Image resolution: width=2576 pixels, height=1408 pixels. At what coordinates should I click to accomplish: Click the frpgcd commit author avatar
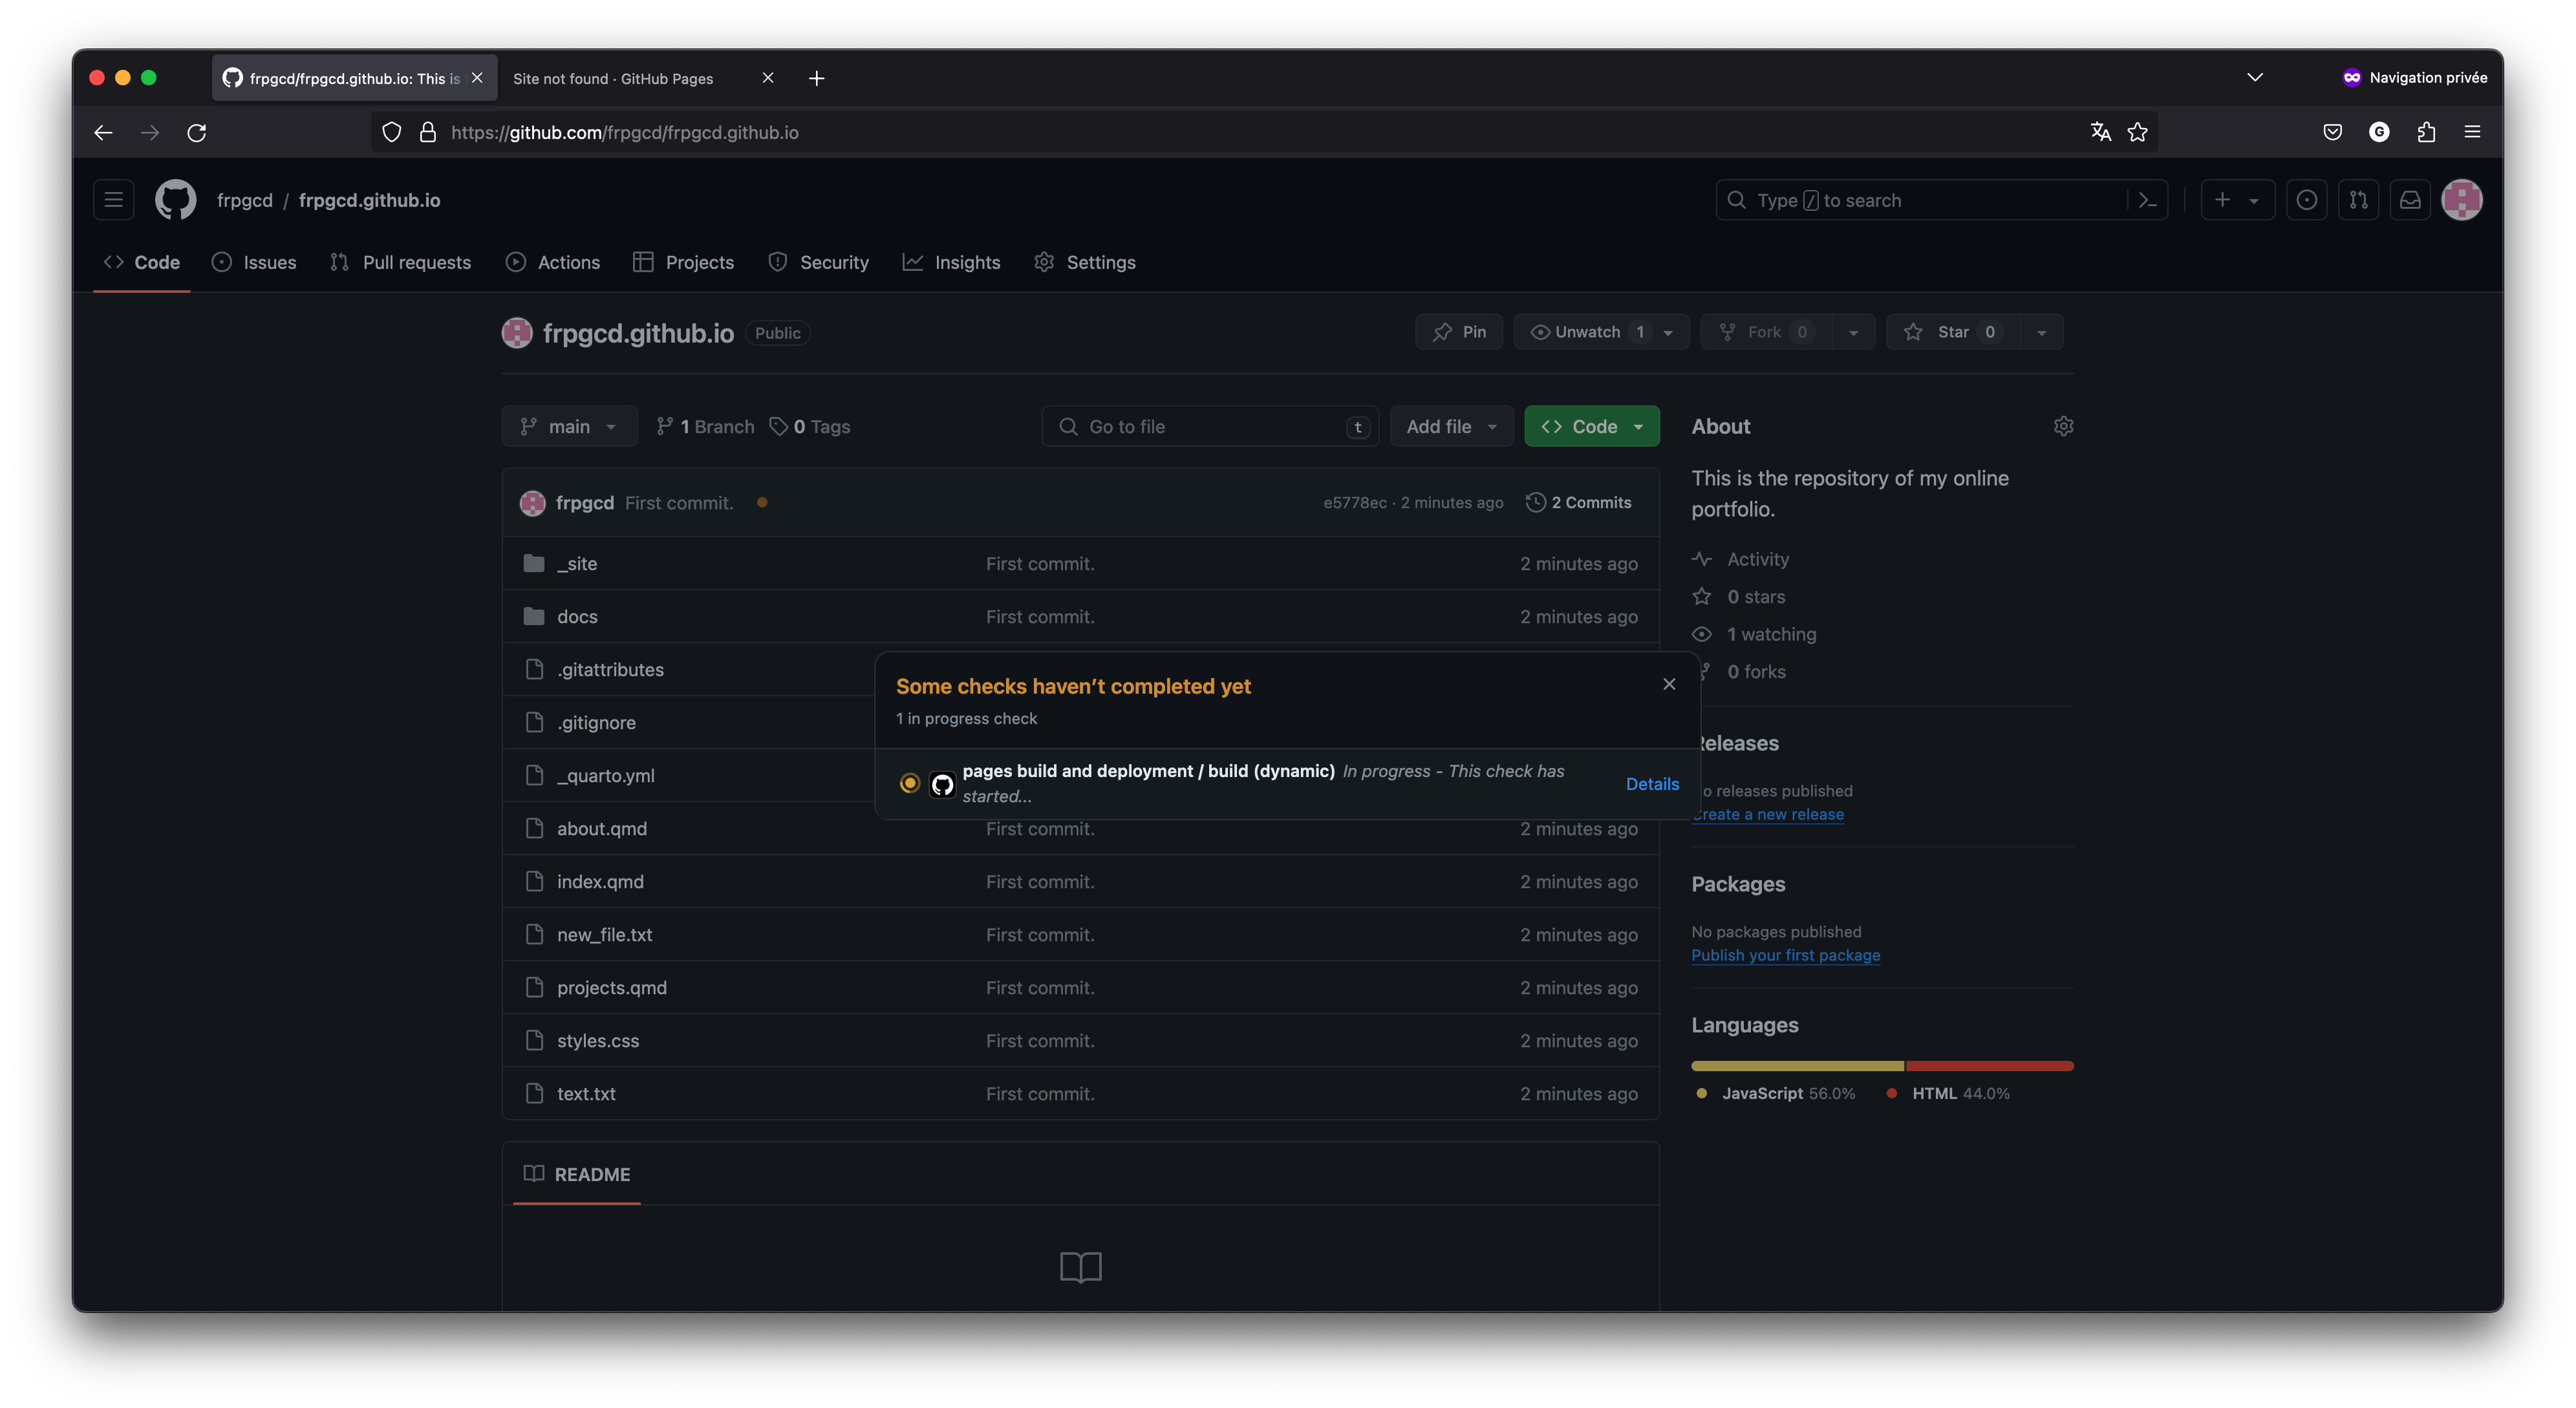[532, 503]
